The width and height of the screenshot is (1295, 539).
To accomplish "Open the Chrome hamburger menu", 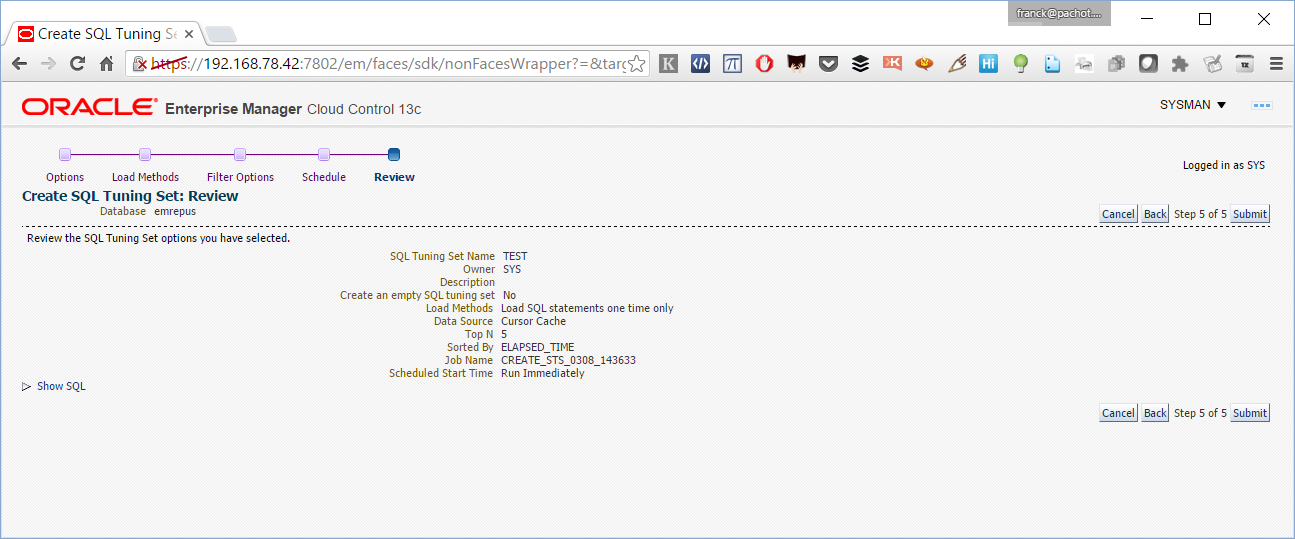I will [x=1276, y=63].
